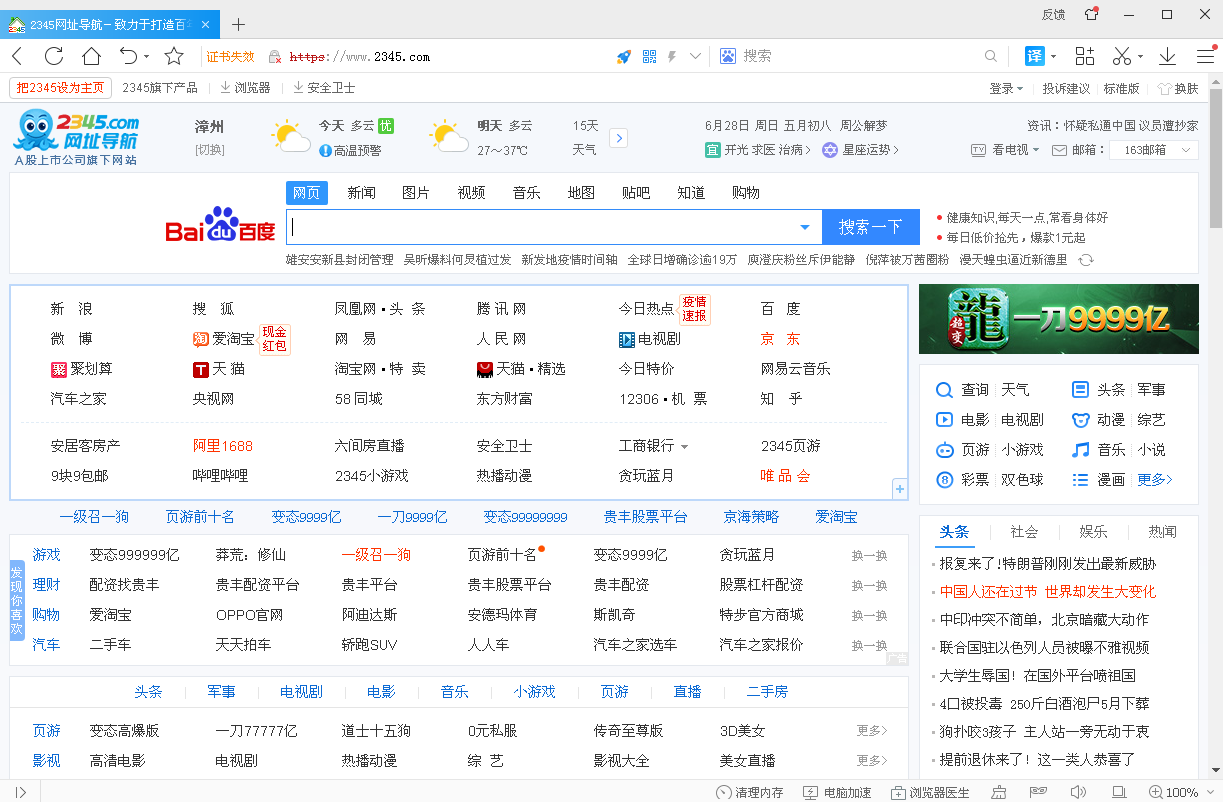Switch to the 娱乐 news tab
Screen dimensions: 1223x802
click(x=1093, y=532)
